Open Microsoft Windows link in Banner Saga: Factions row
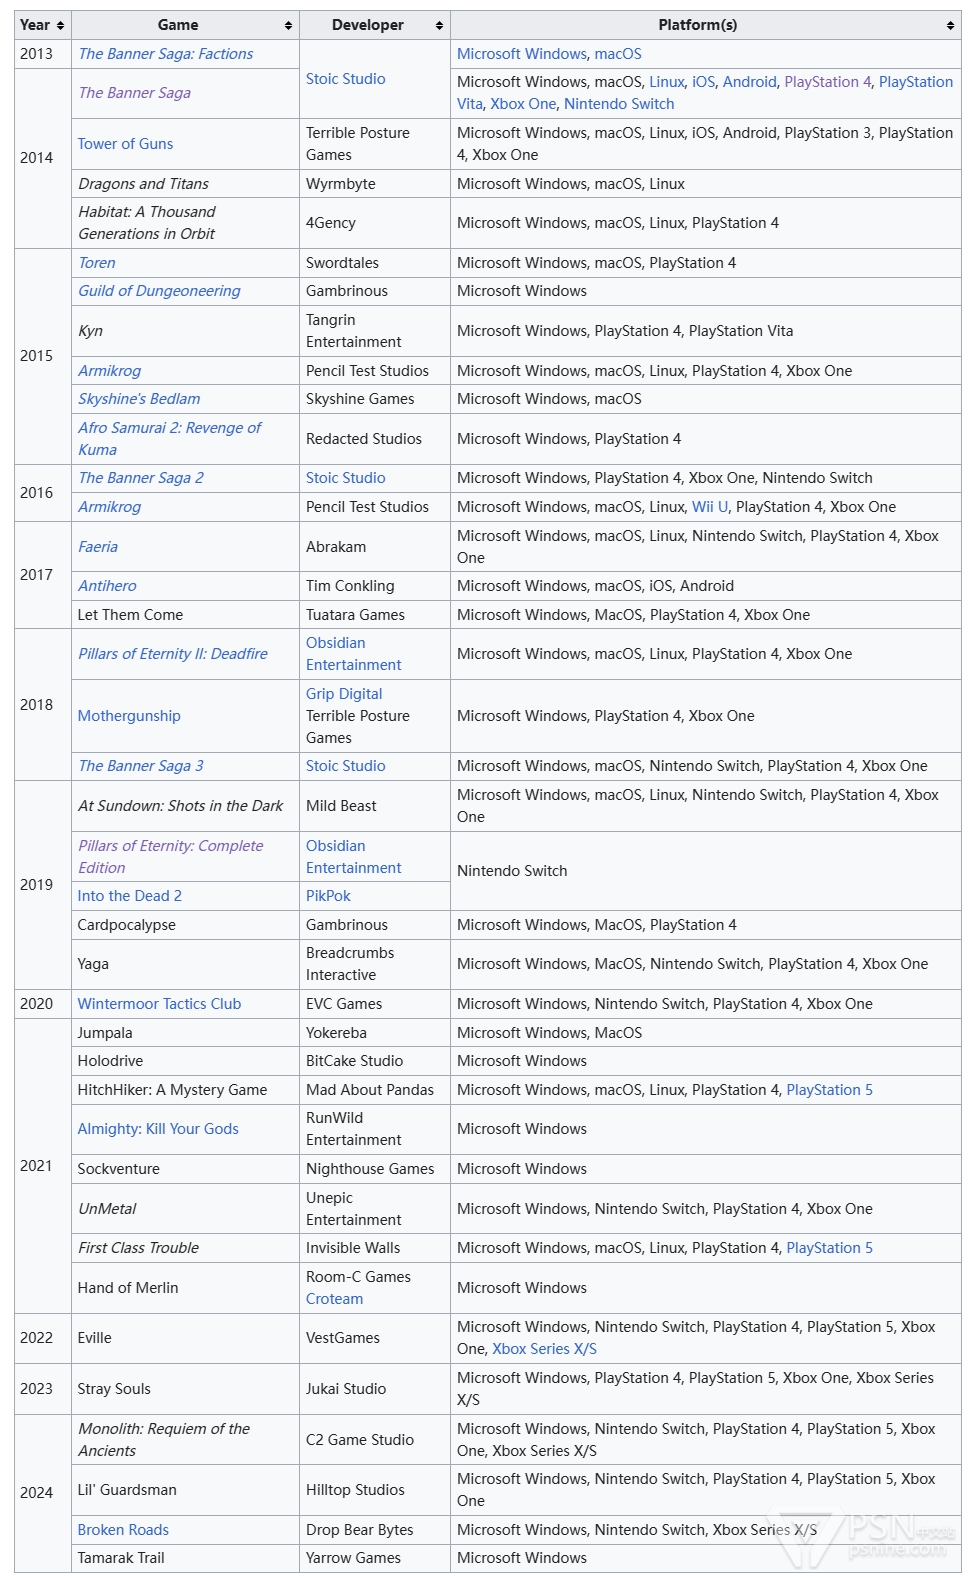This screenshot has width=968, height=1581. coord(522,54)
